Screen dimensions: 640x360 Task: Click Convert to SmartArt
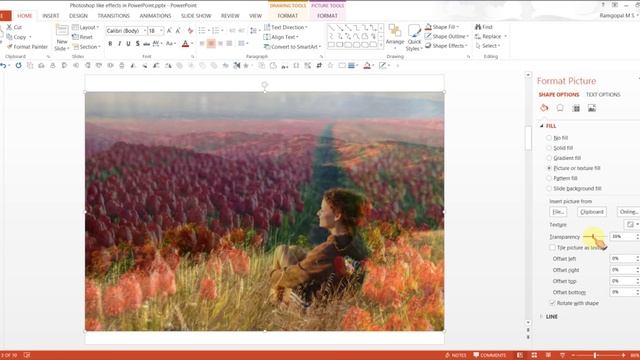point(292,47)
